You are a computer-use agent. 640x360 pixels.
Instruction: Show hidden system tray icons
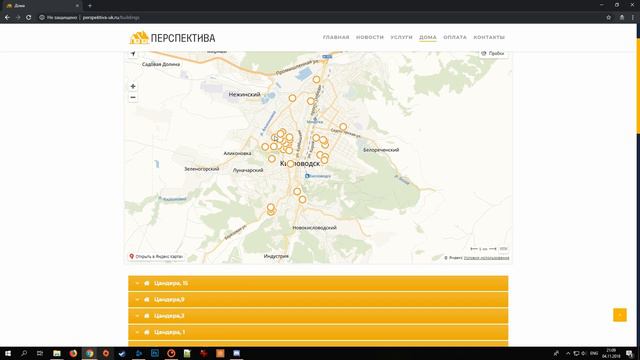[x=568, y=353]
